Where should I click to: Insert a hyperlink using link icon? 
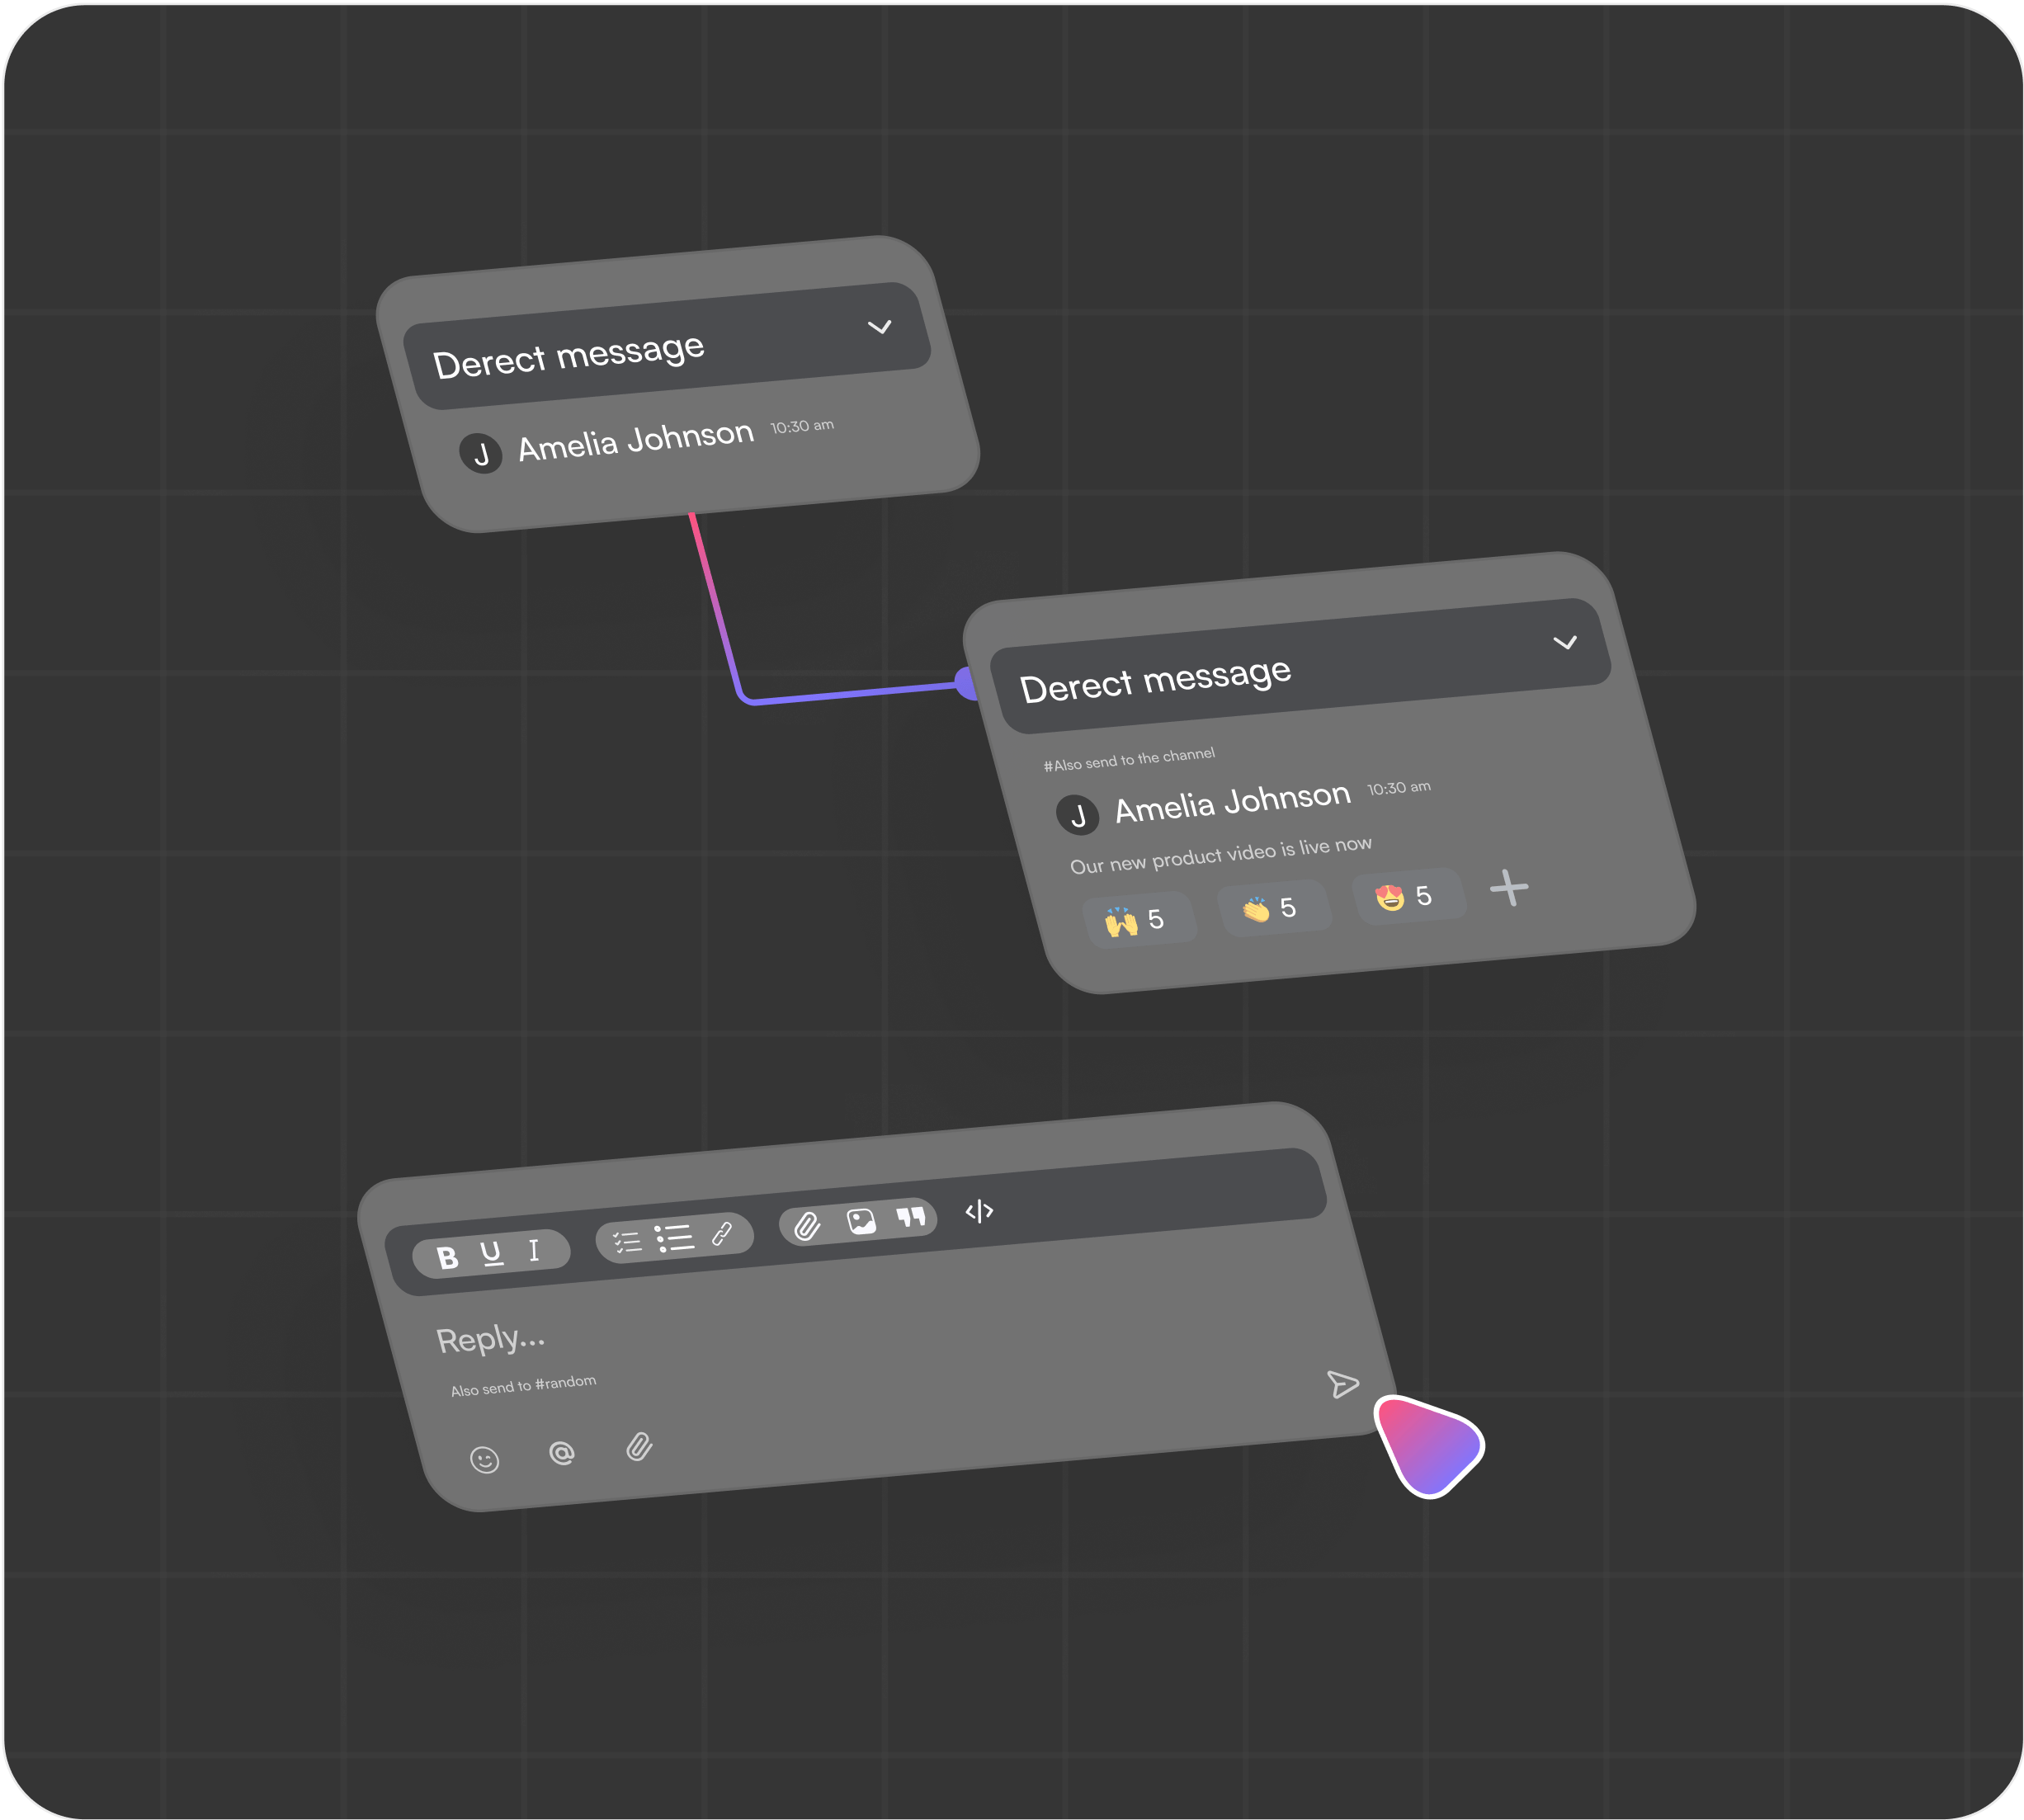[x=722, y=1234]
